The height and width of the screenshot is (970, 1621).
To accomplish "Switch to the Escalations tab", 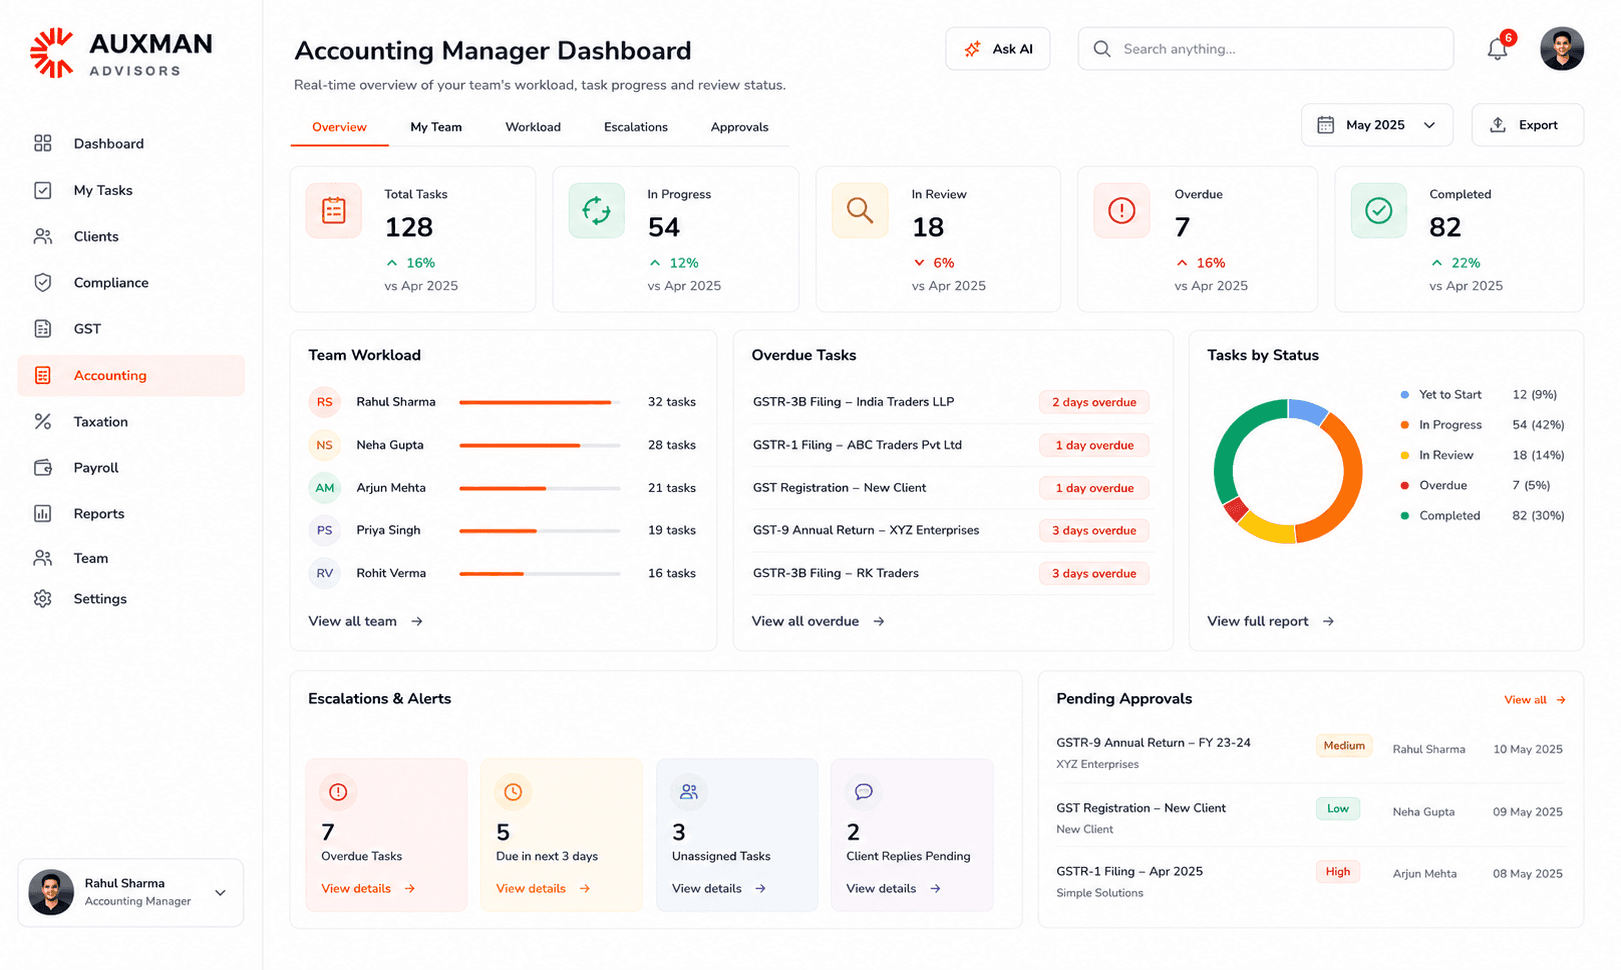I will pos(636,127).
